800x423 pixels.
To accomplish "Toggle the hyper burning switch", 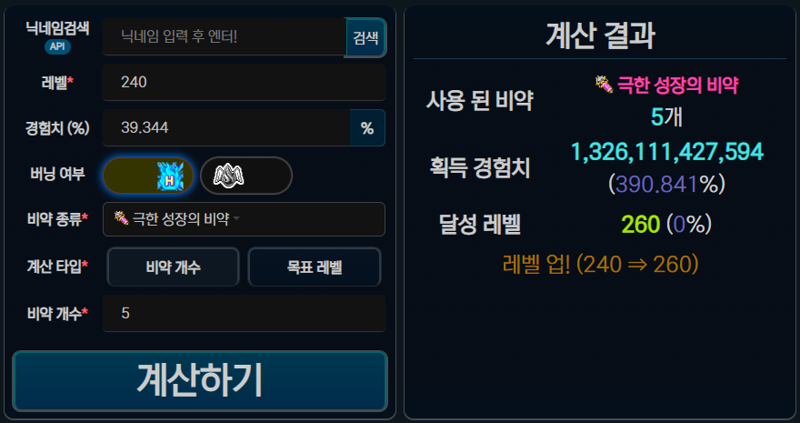I will (148, 176).
